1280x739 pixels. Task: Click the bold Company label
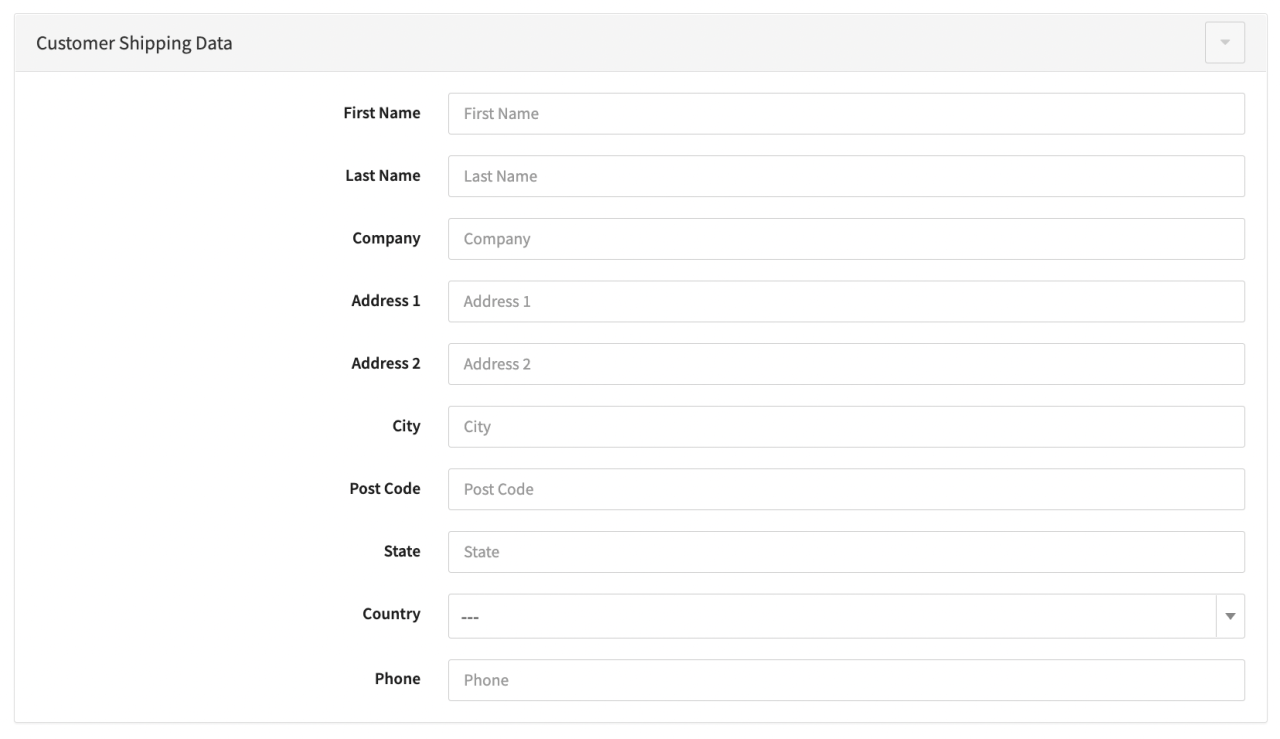pos(386,238)
